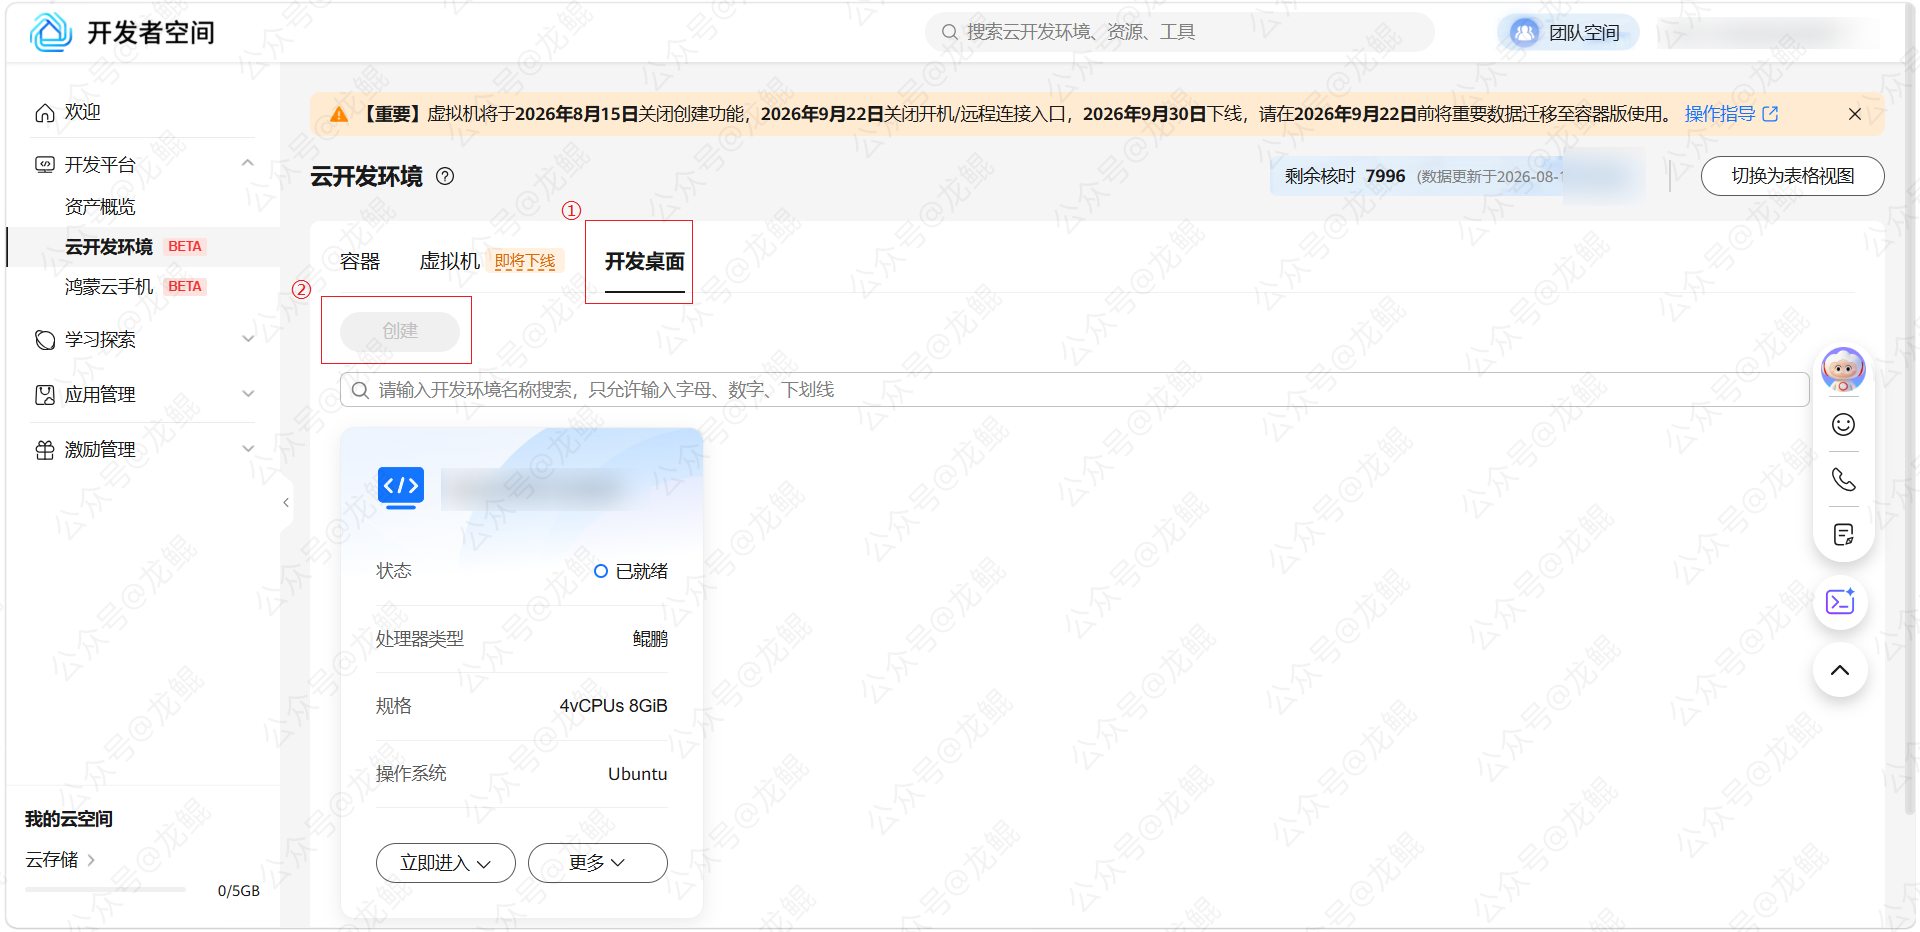This screenshot has width=1920, height=932.
Task: Open the 操作指导 link in the notice
Action: pos(1731,114)
